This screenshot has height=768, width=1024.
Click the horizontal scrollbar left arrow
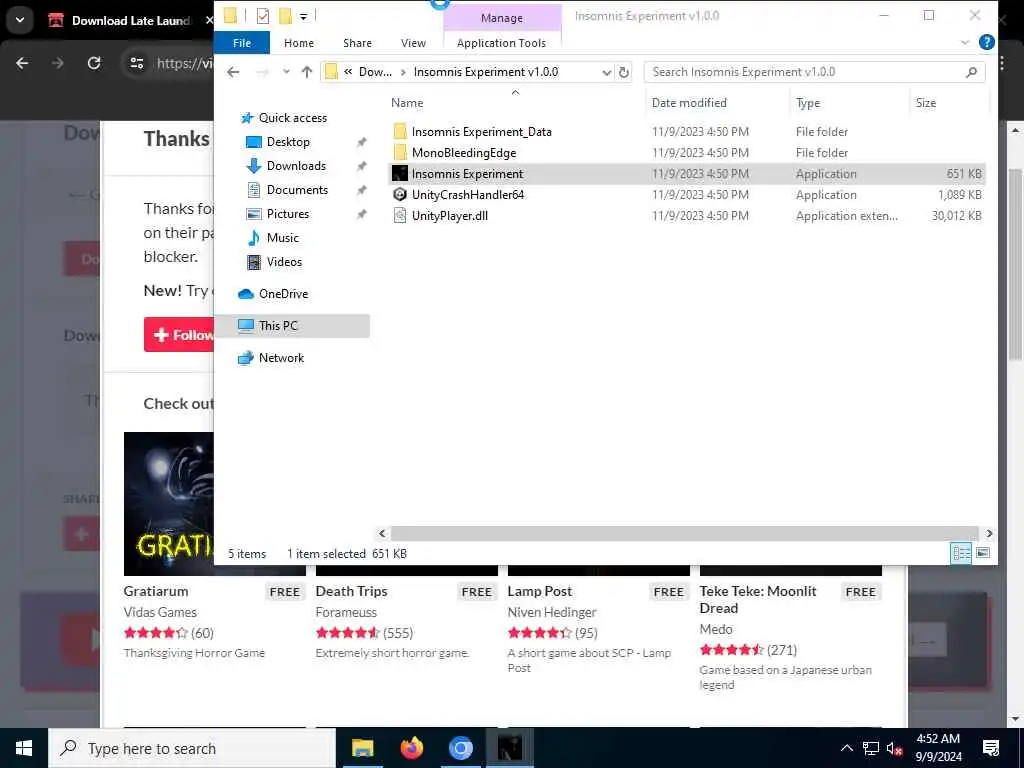tap(383, 534)
